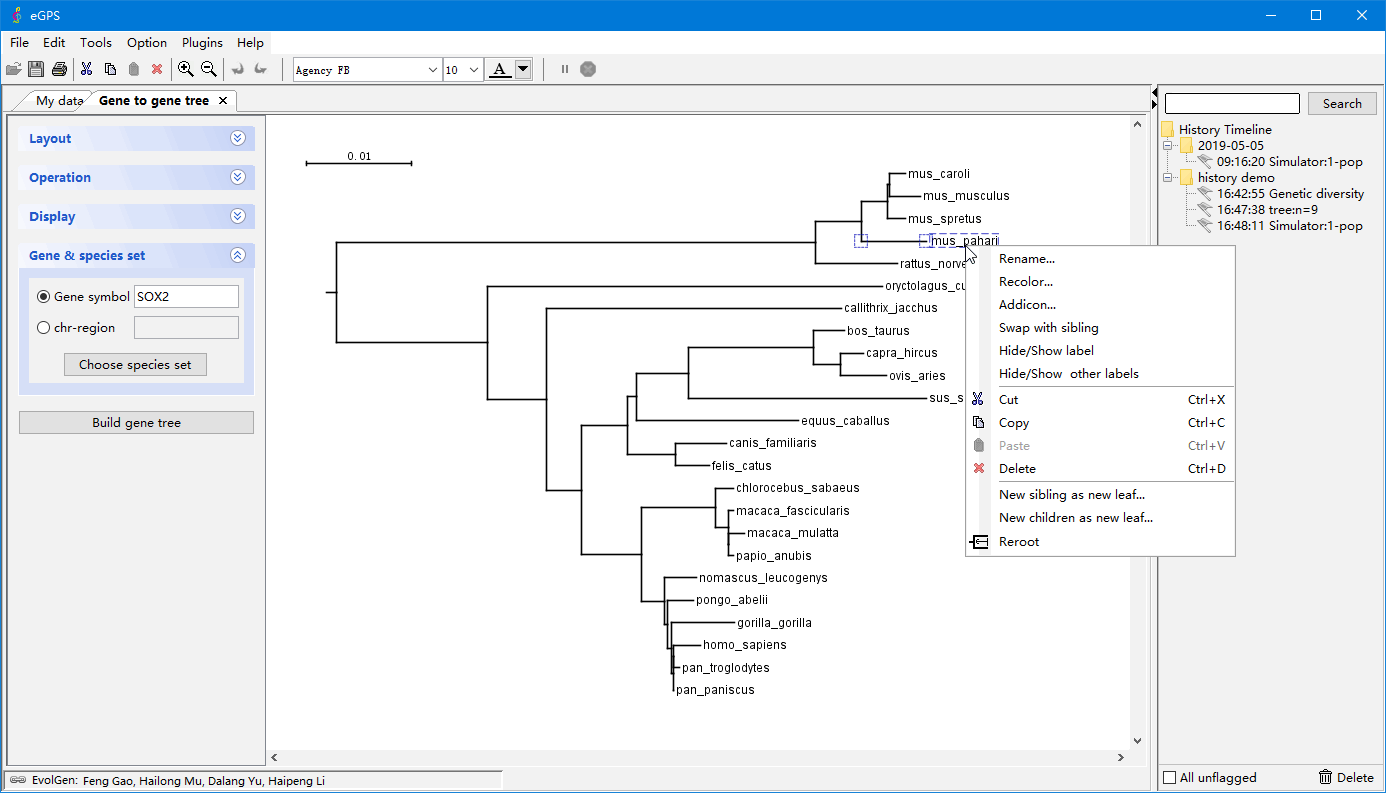Choose Rename... from the context menu
The width and height of the screenshot is (1386, 793).
(1100, 259)
